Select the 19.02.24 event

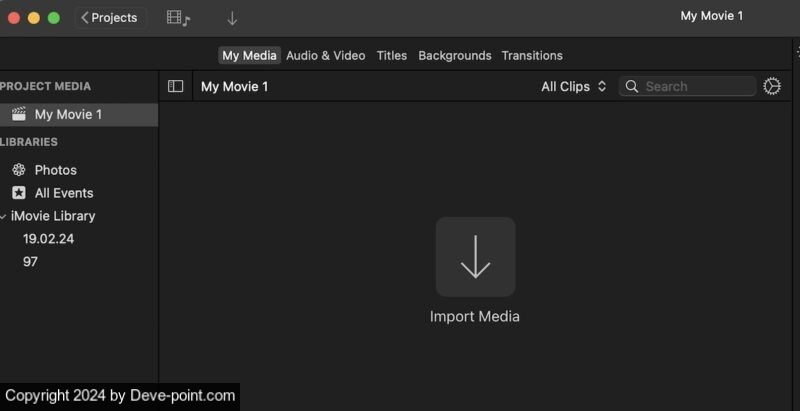pyautogui.click(x=48, y=239)
